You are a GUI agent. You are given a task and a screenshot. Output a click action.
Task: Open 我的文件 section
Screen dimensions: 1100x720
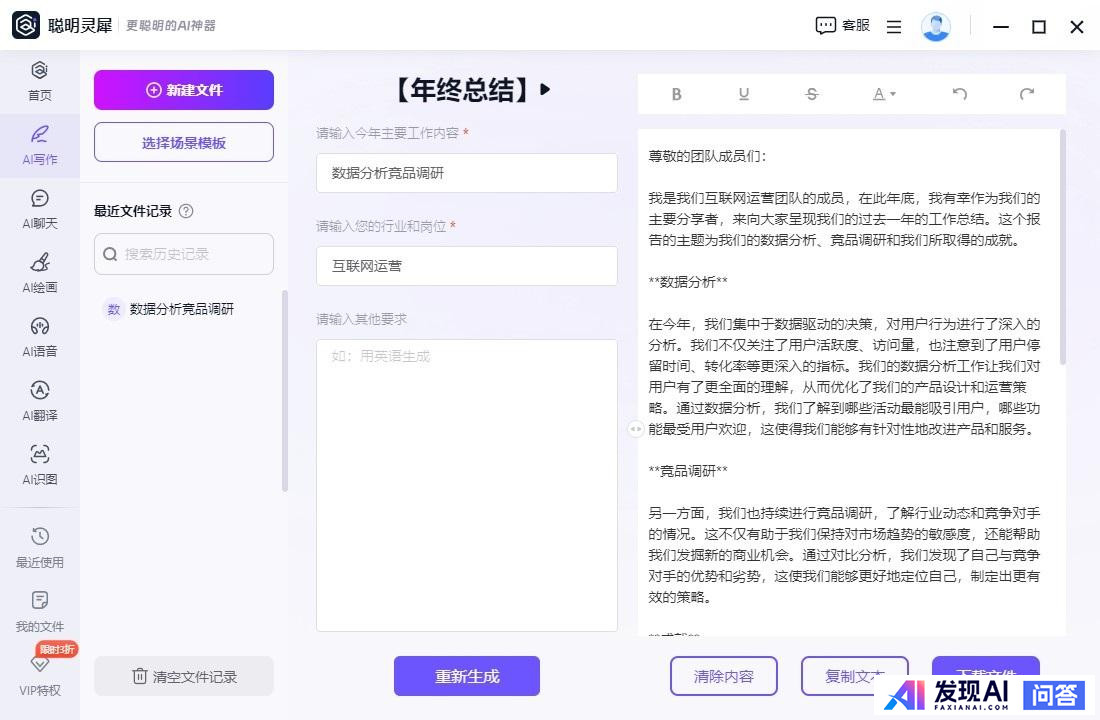point(40,611)
